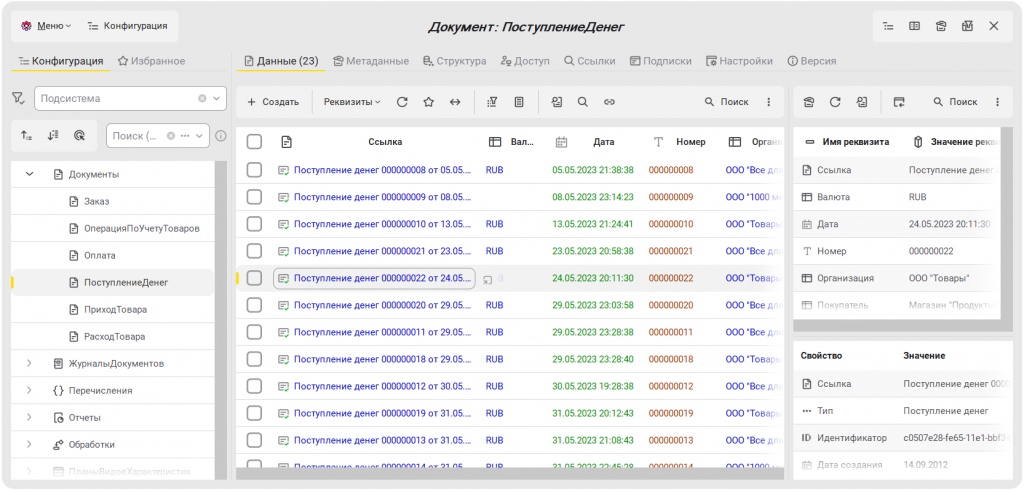Image resolution: width=1024 pixels, height=492 pixels.
Task: Tick checkbox for Поступление денег 000000008
Action: coord(254,170)
